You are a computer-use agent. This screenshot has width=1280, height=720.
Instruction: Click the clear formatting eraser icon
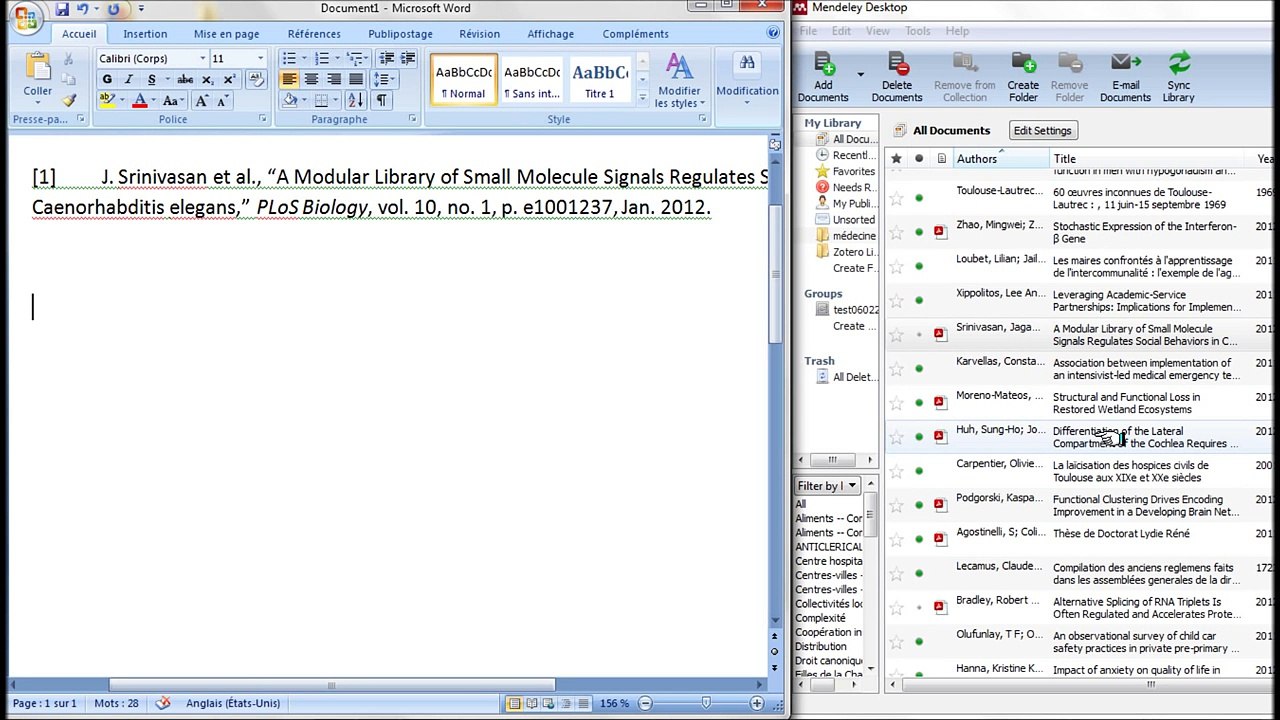(258, 80)
